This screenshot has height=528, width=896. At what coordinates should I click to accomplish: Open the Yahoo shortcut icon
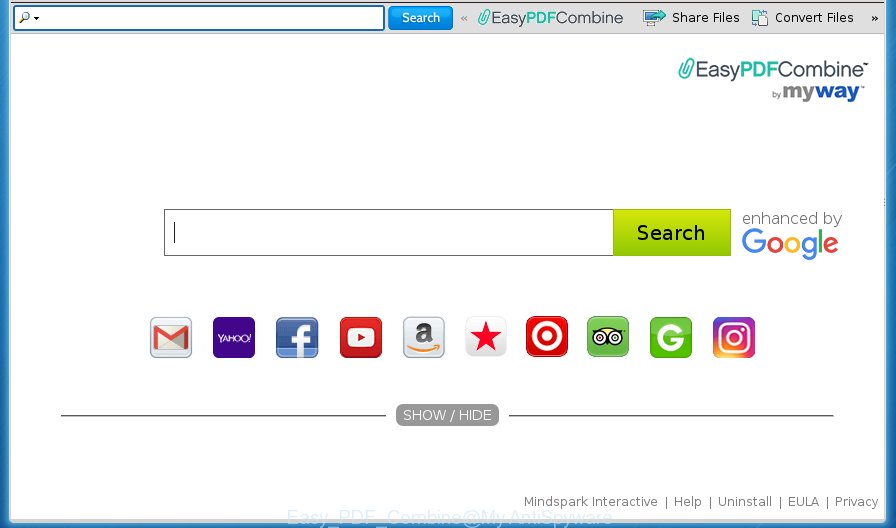pyautogui.click(x=234, y=337)
